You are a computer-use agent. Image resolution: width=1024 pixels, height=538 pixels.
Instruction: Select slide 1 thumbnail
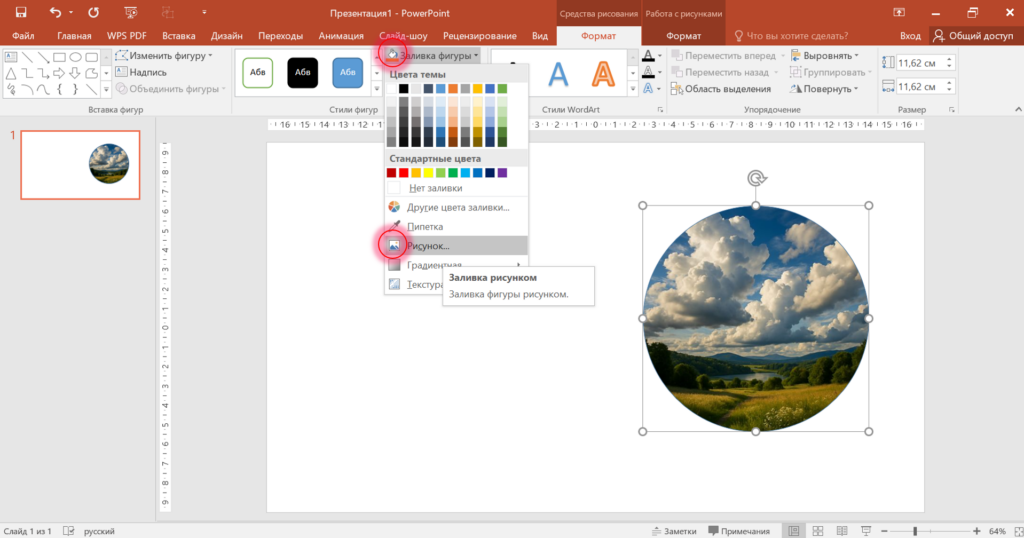[x=80, y=165]
